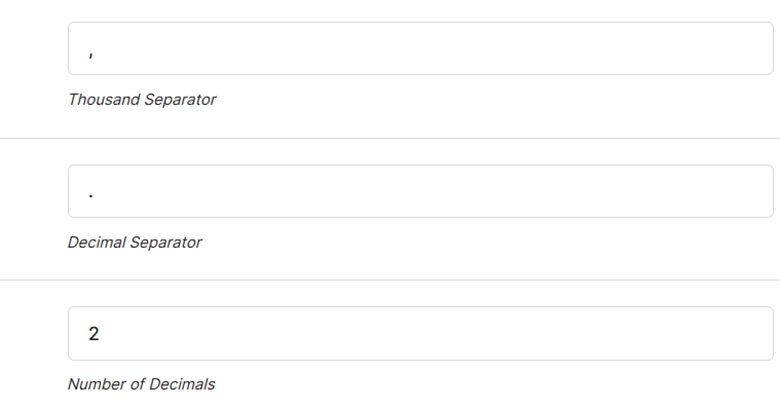Click the word Thousand in the first label
This screenshot has width=780, height=408.
click(104, 100)
